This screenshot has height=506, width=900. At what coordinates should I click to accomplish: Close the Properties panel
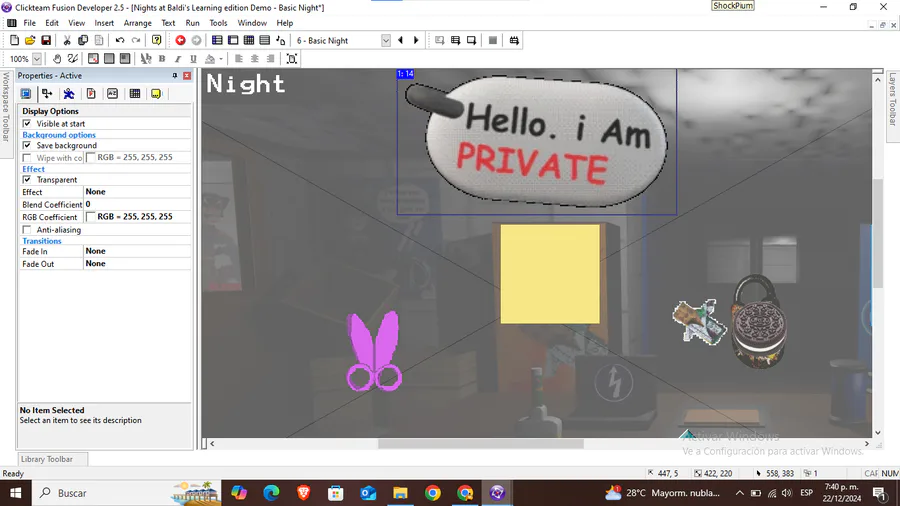pos(187,76)
